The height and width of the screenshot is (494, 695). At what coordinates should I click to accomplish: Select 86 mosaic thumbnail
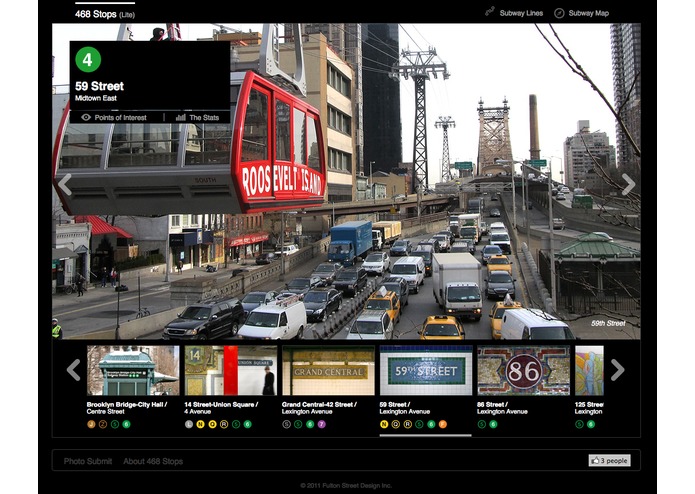pyautogui.click(x=523, y=370)
